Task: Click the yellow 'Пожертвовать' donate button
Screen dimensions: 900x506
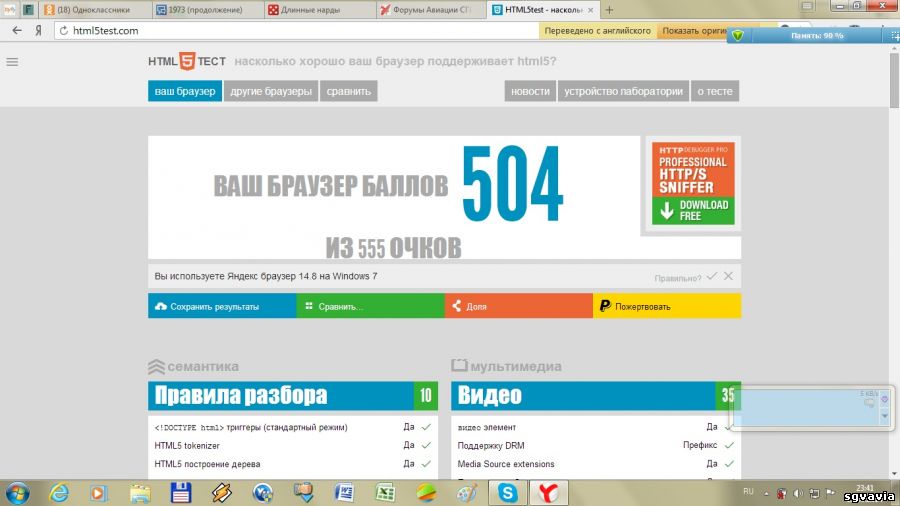Action: tap(667, 306)
